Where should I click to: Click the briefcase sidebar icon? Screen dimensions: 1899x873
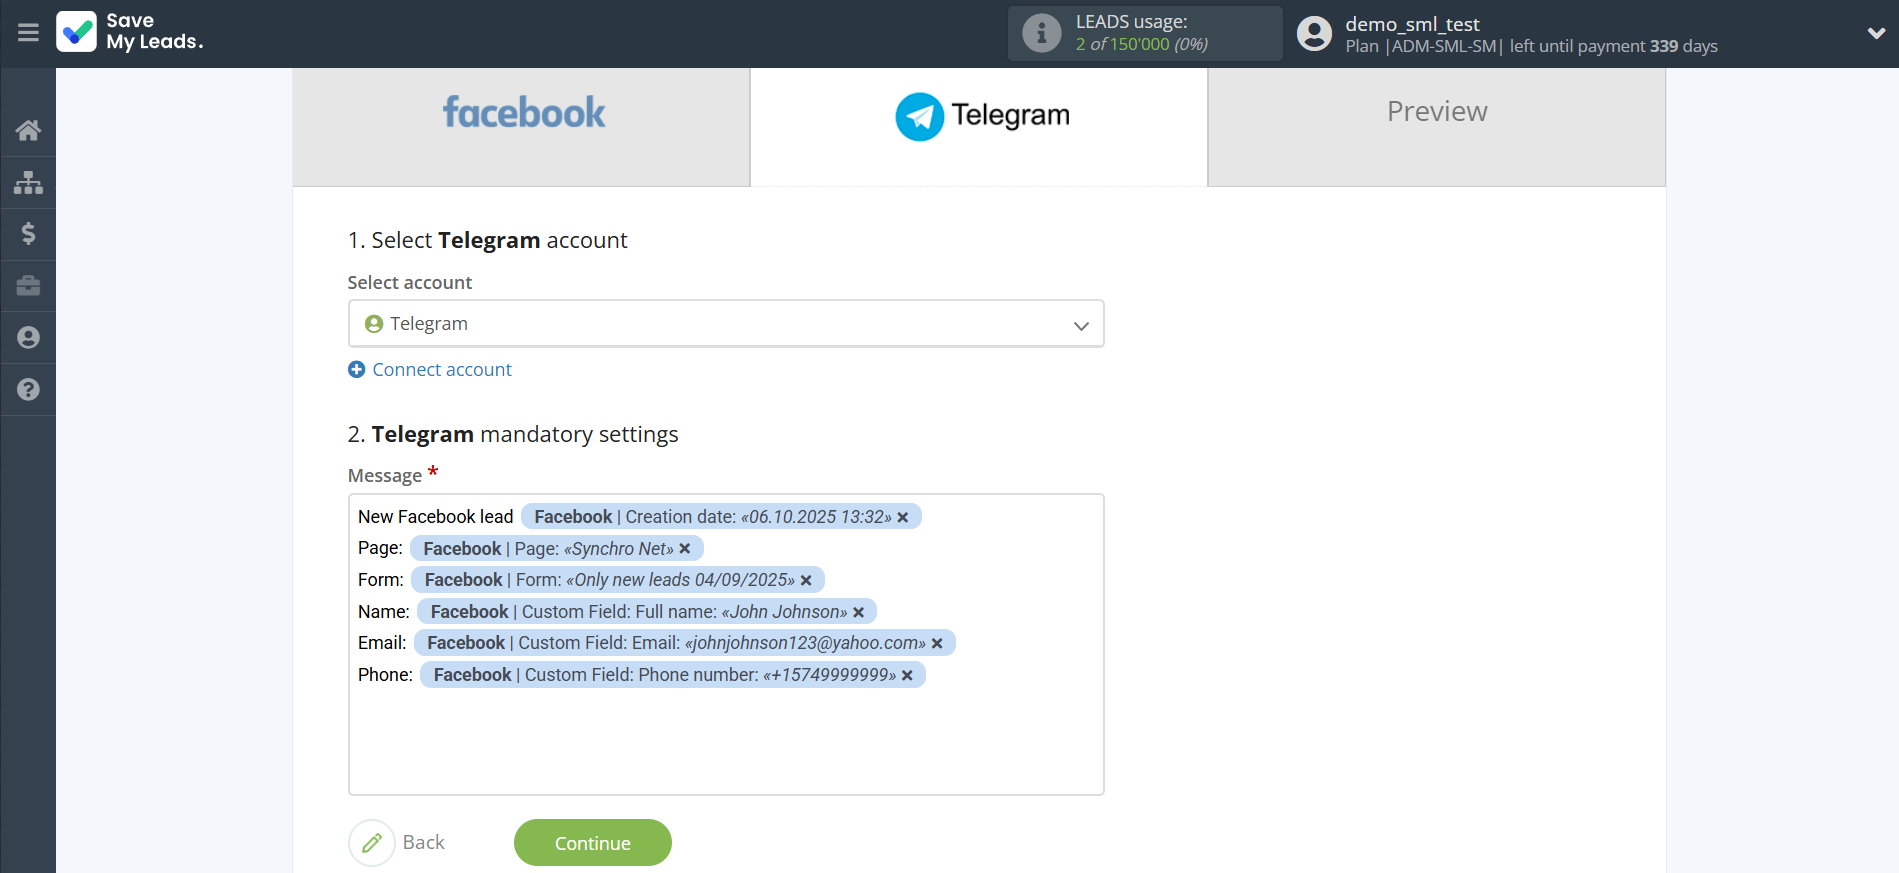(x=28, y=286)
